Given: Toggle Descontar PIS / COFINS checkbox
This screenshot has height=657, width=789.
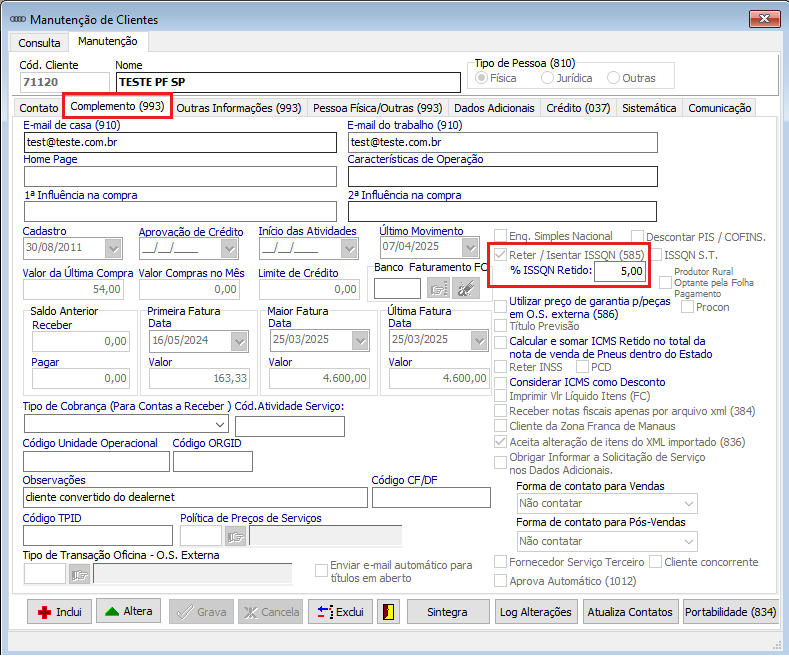Looking at the screenshot, I should tap(637, 236).
